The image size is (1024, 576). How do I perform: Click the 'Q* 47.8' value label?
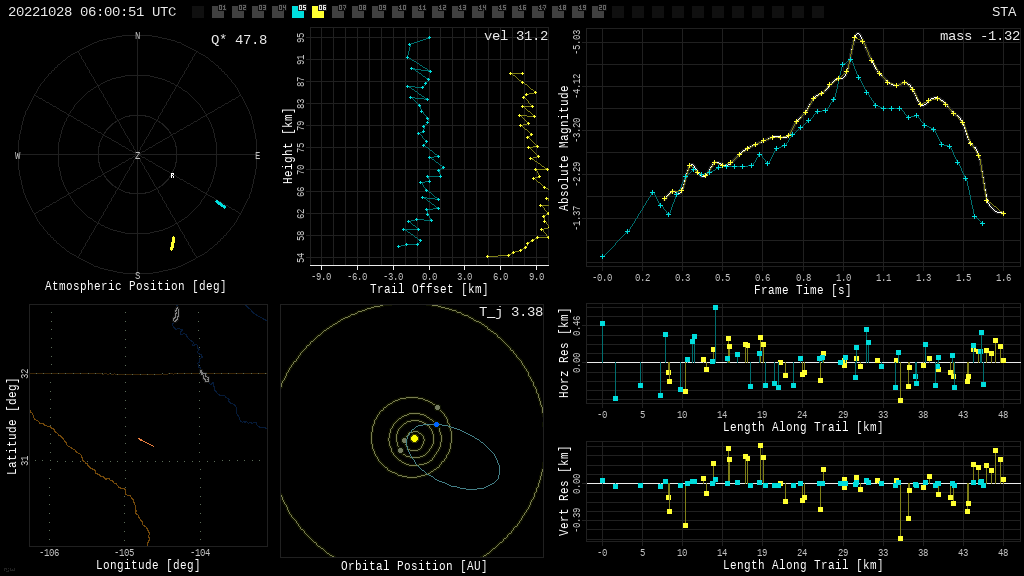point(238,40)
